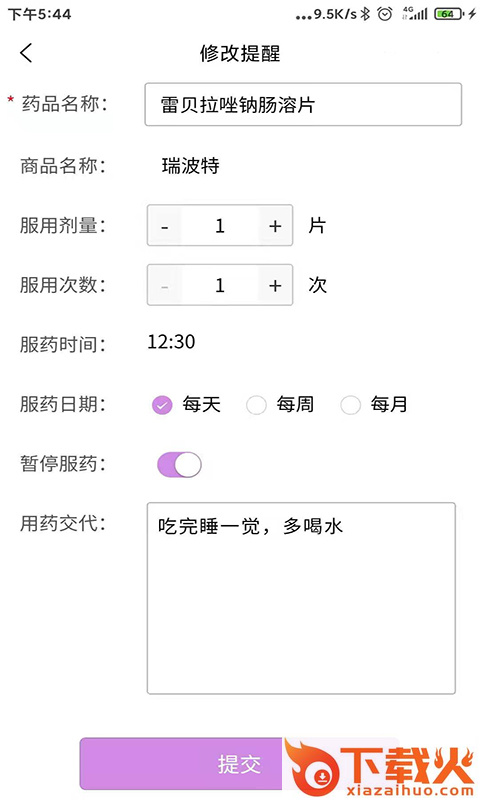Click the 用药交代 notes text area
Screen dimensions: 480x800
301,598
